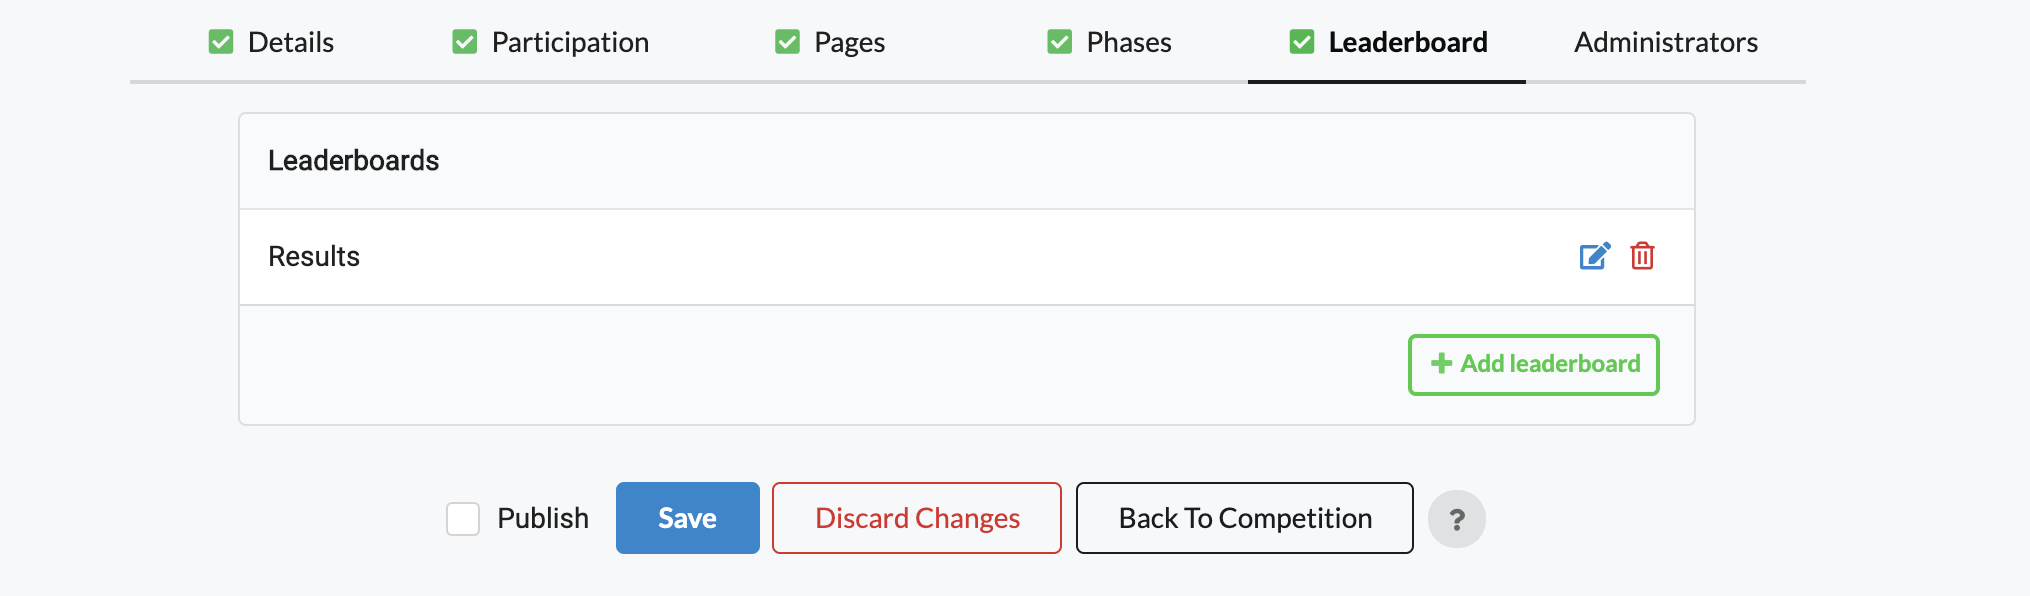This screenshot has width=2030, height=596.
Task: Delete the Results leaderboard
Action: [x=1643, y=257]
